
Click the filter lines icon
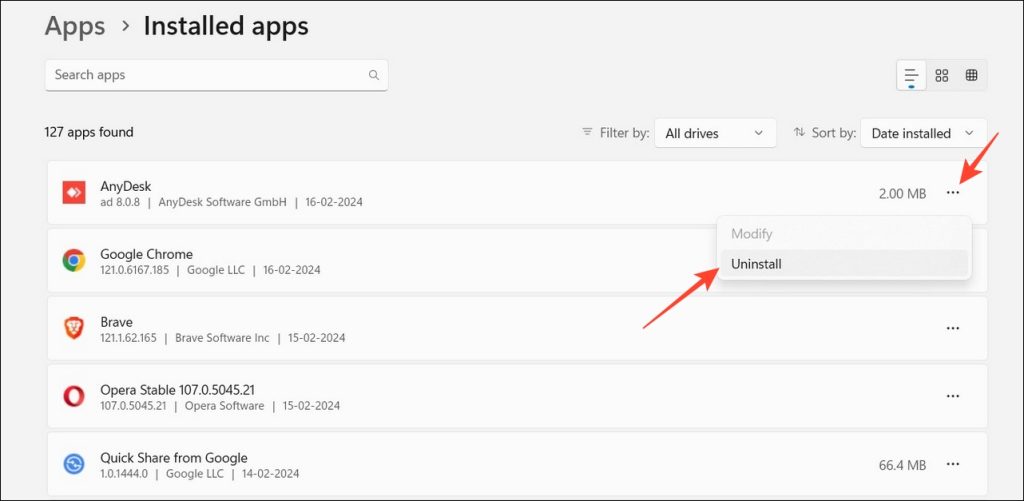click(x=587, y=133)
